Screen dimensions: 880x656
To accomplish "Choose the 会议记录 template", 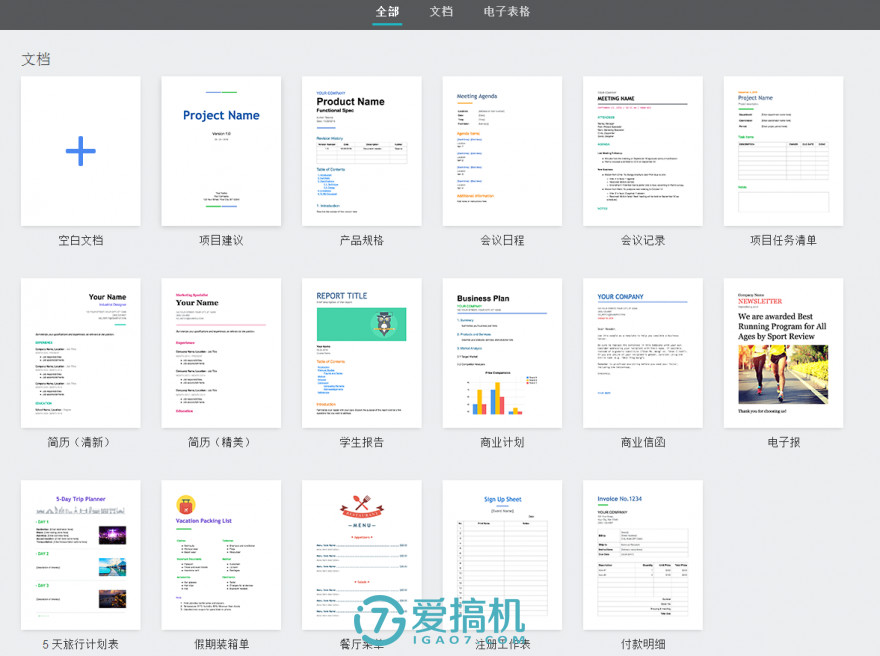I will point(642,151).
